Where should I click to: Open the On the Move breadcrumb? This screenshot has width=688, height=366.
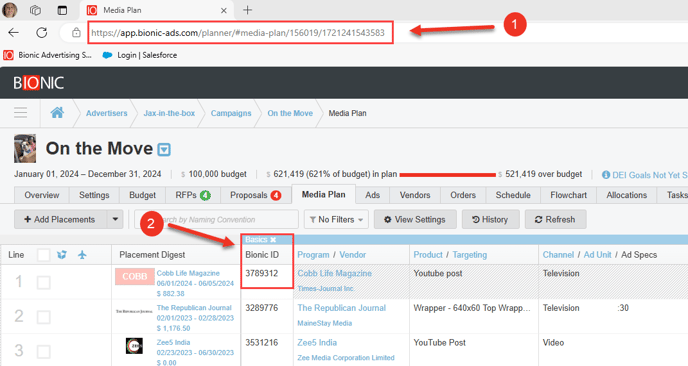(x=290, y=113)
